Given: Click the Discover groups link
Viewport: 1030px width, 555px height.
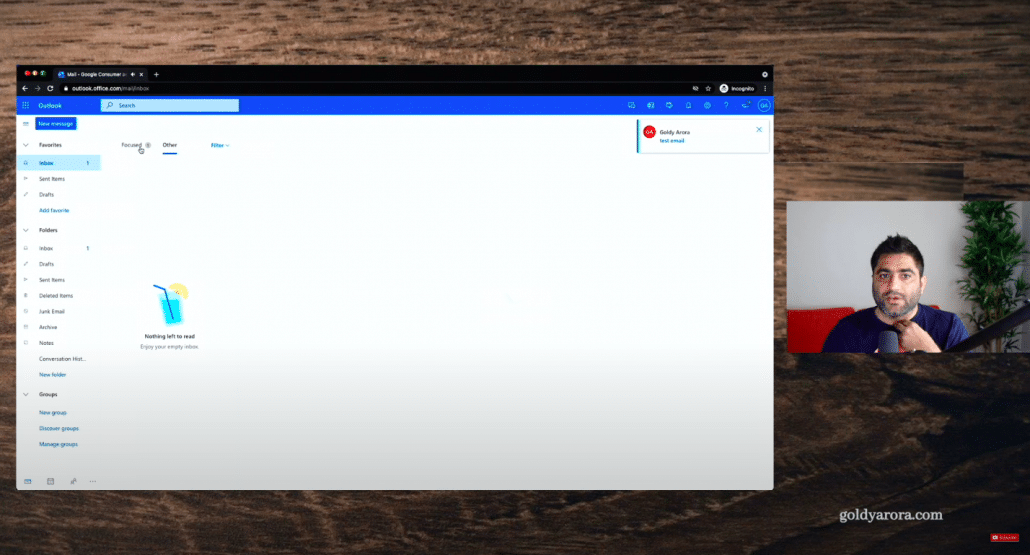Looking at the screenshot, I should (x=58, y=428).
